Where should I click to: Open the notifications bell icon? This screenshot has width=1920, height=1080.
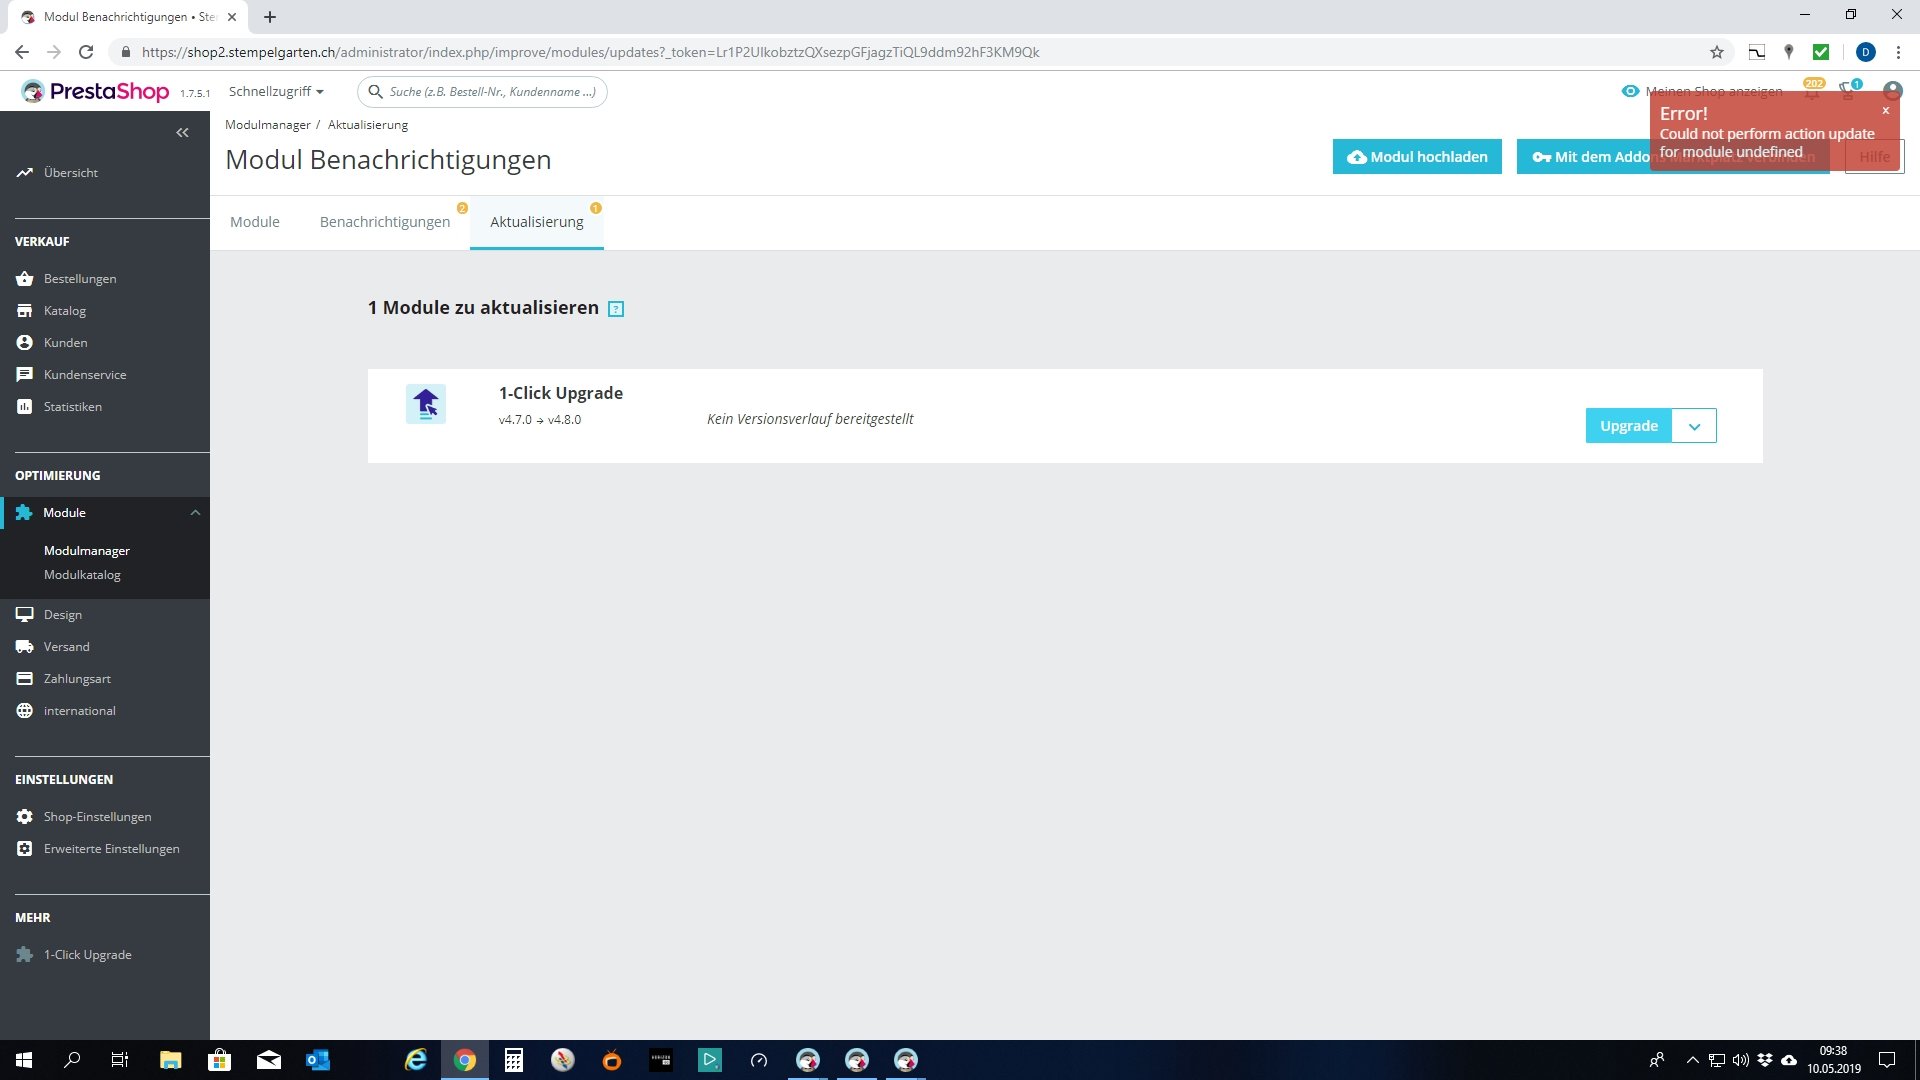[x=1812, y=92]
